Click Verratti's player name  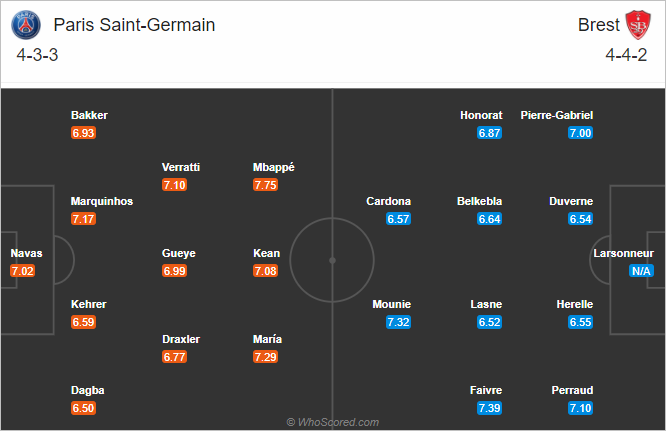(x=181, y=167)
